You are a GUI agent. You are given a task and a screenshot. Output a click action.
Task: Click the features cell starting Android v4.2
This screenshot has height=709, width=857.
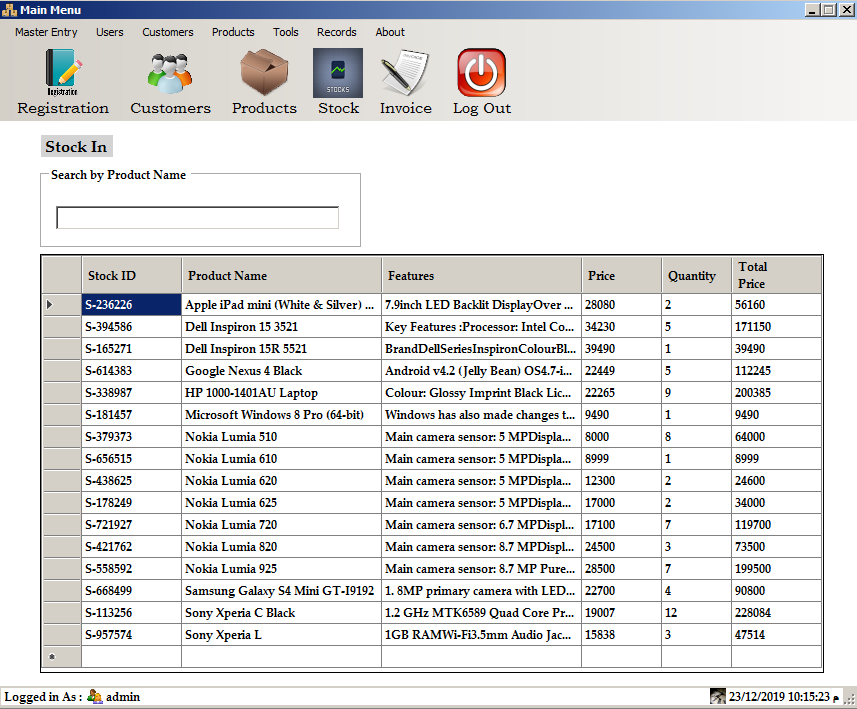482,371
